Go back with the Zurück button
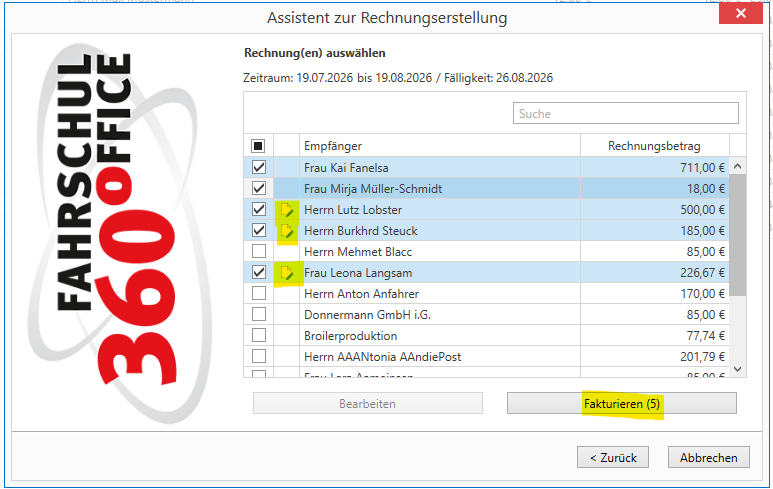Image resolution: width=773 pixels, height=489 pixels. point(613,457)
